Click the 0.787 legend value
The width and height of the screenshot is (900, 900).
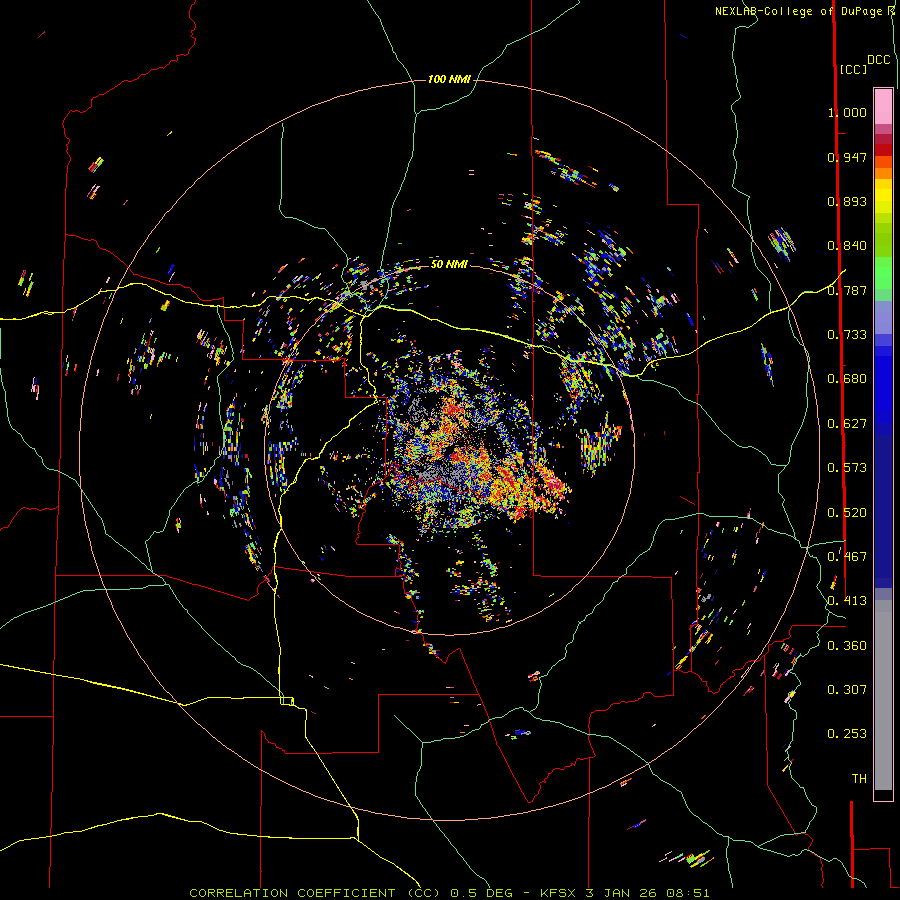[x=847, y=290]
